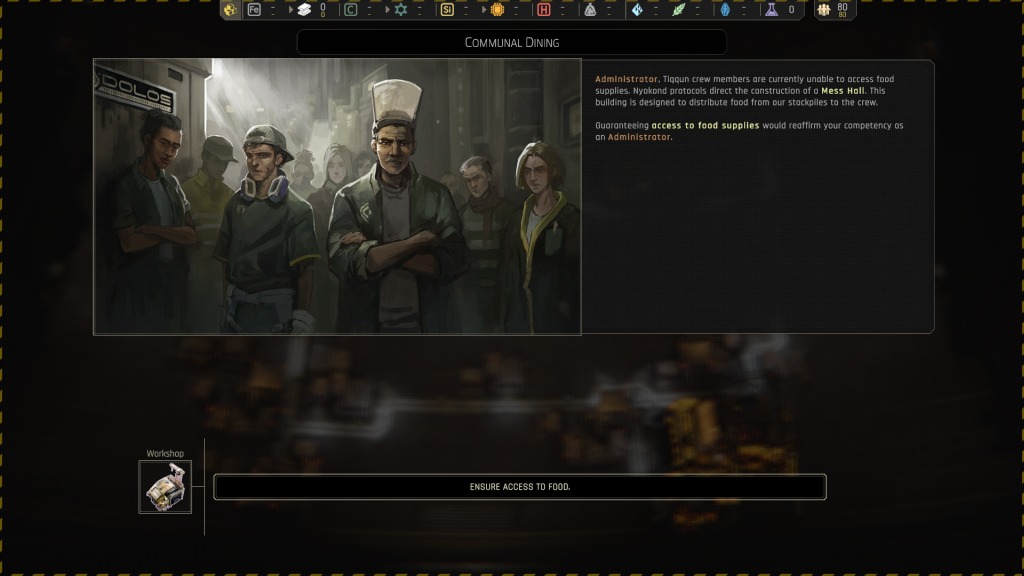Select the Carbon (C) resource icon

(x=351, y=10)
